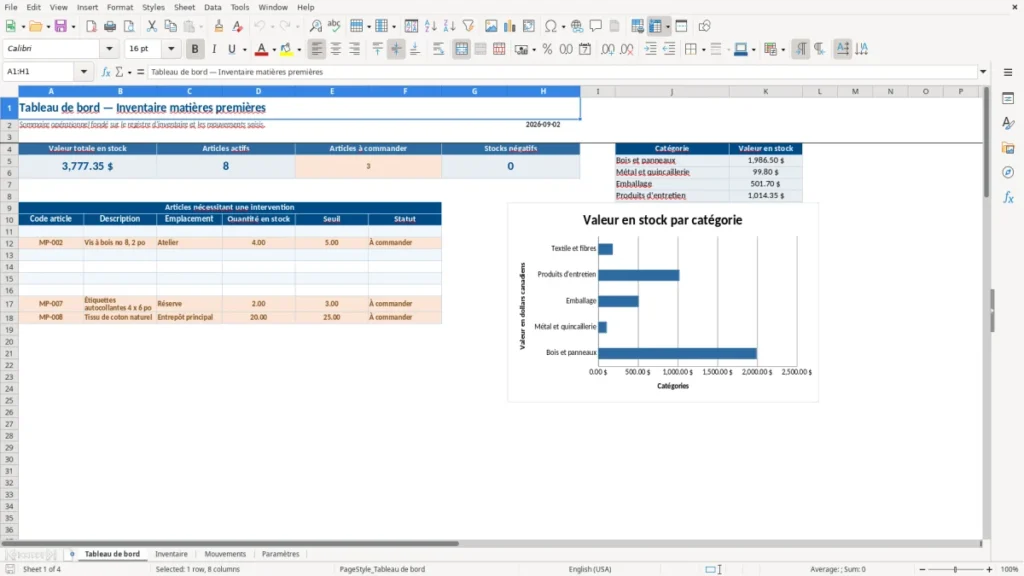Screen dimensions: 1024x576
Task: Sort the data in ascending order
Action: point(430,26)
